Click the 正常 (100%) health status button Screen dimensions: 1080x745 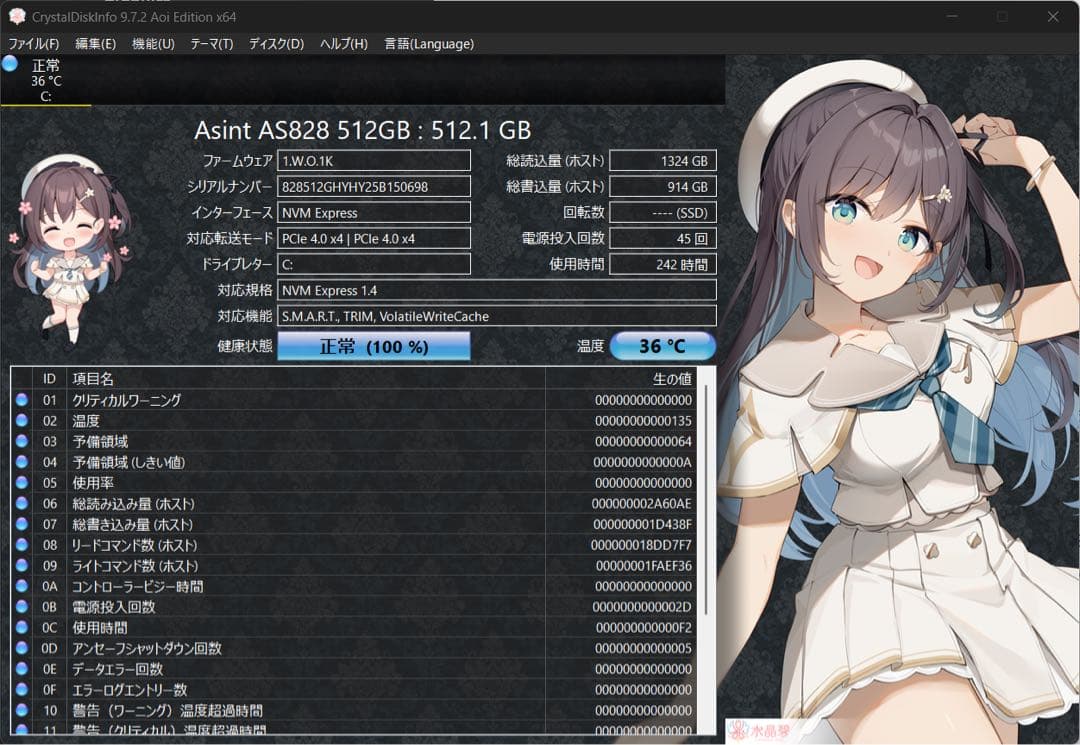click(x=374, y=346)
